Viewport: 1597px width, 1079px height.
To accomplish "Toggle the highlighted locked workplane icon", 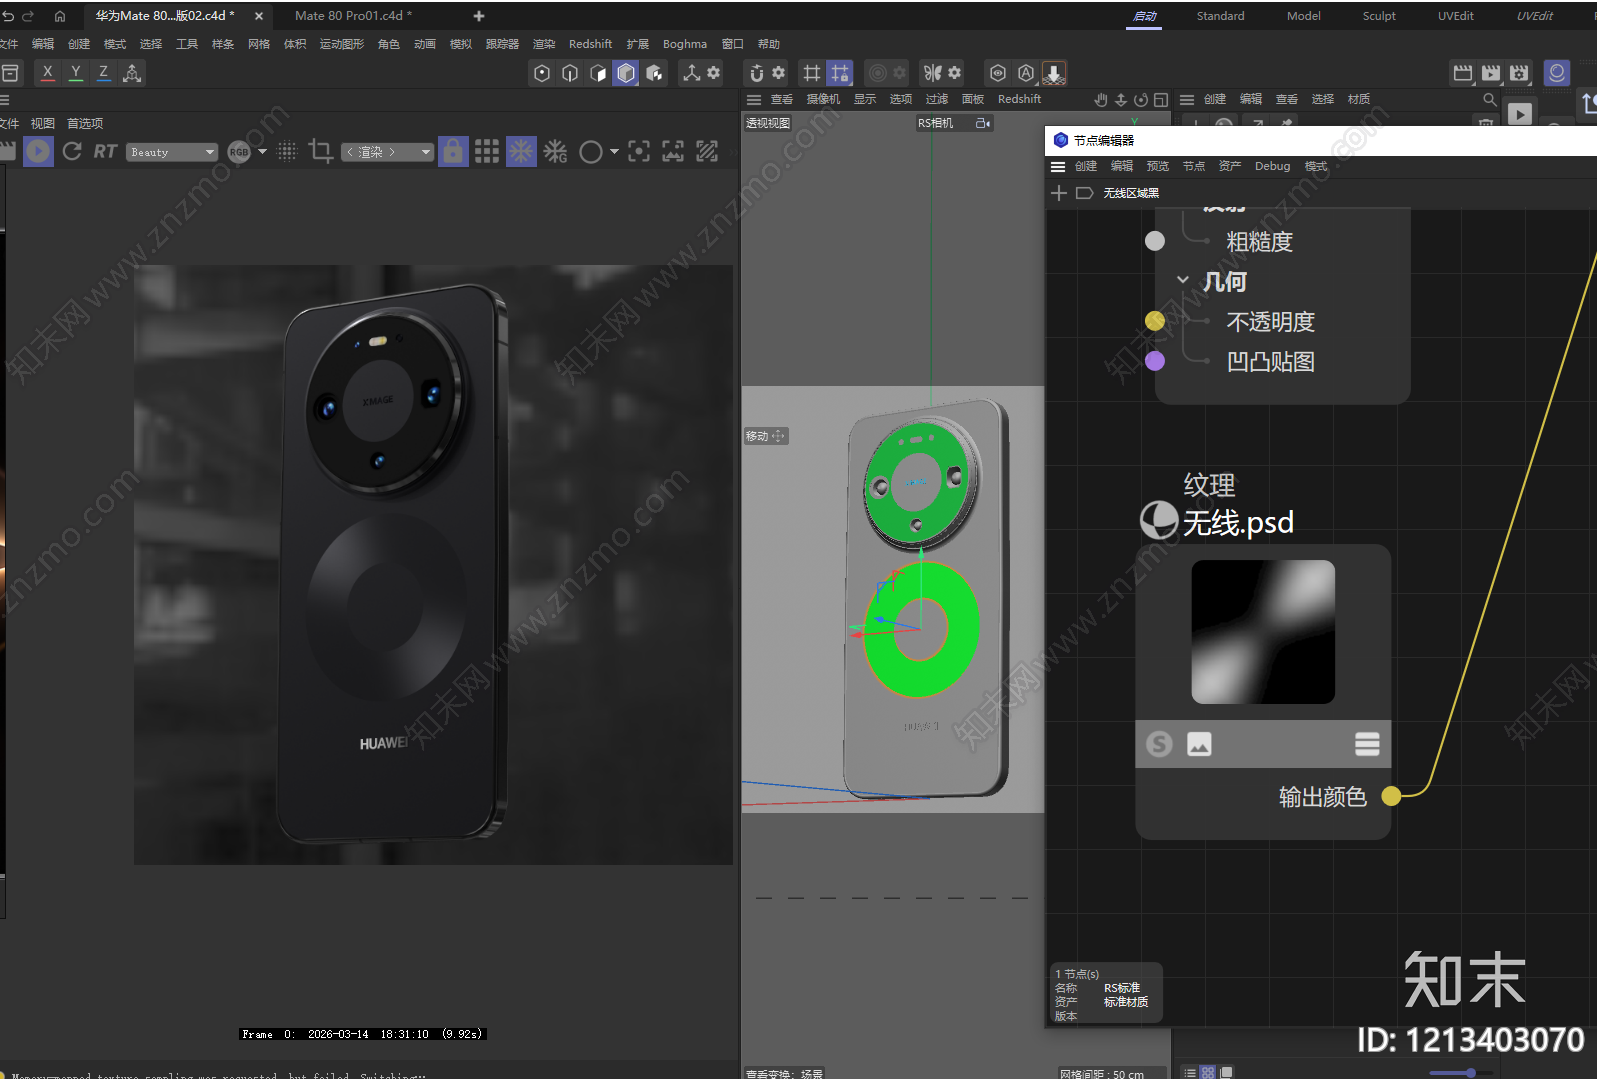I will pos(840,73).
